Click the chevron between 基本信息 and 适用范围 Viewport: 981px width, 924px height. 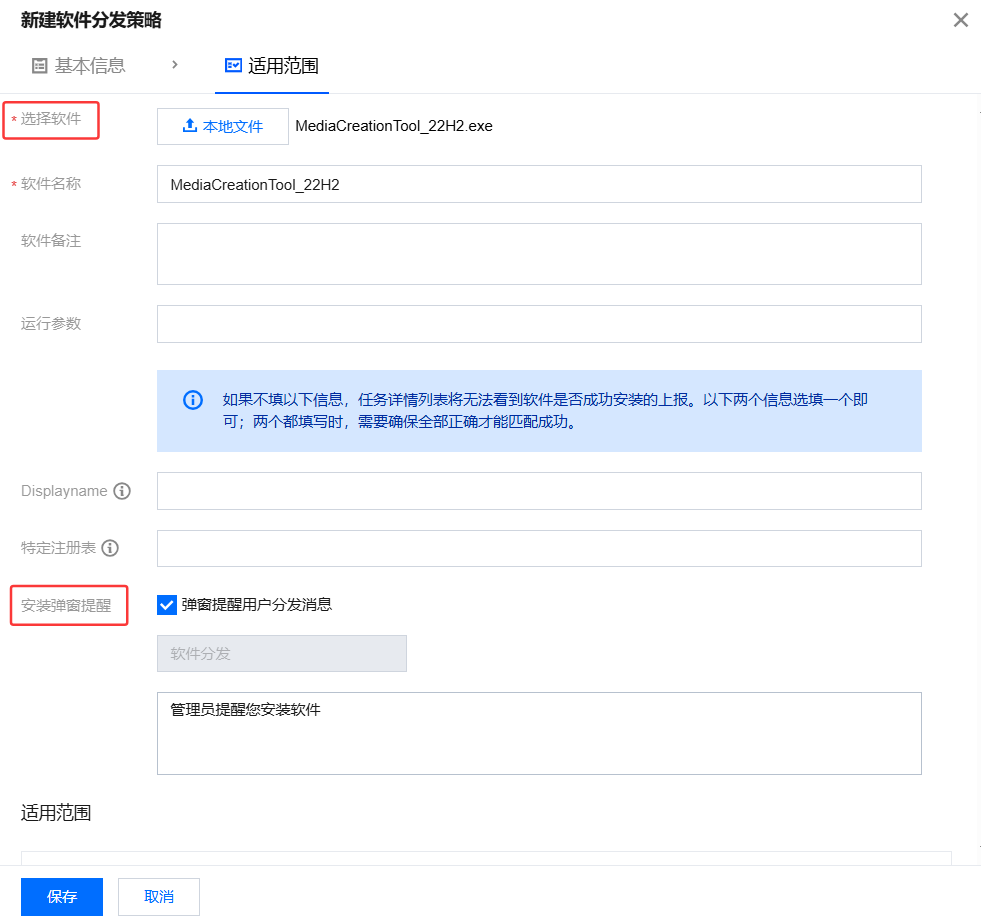tap(175, 65)
